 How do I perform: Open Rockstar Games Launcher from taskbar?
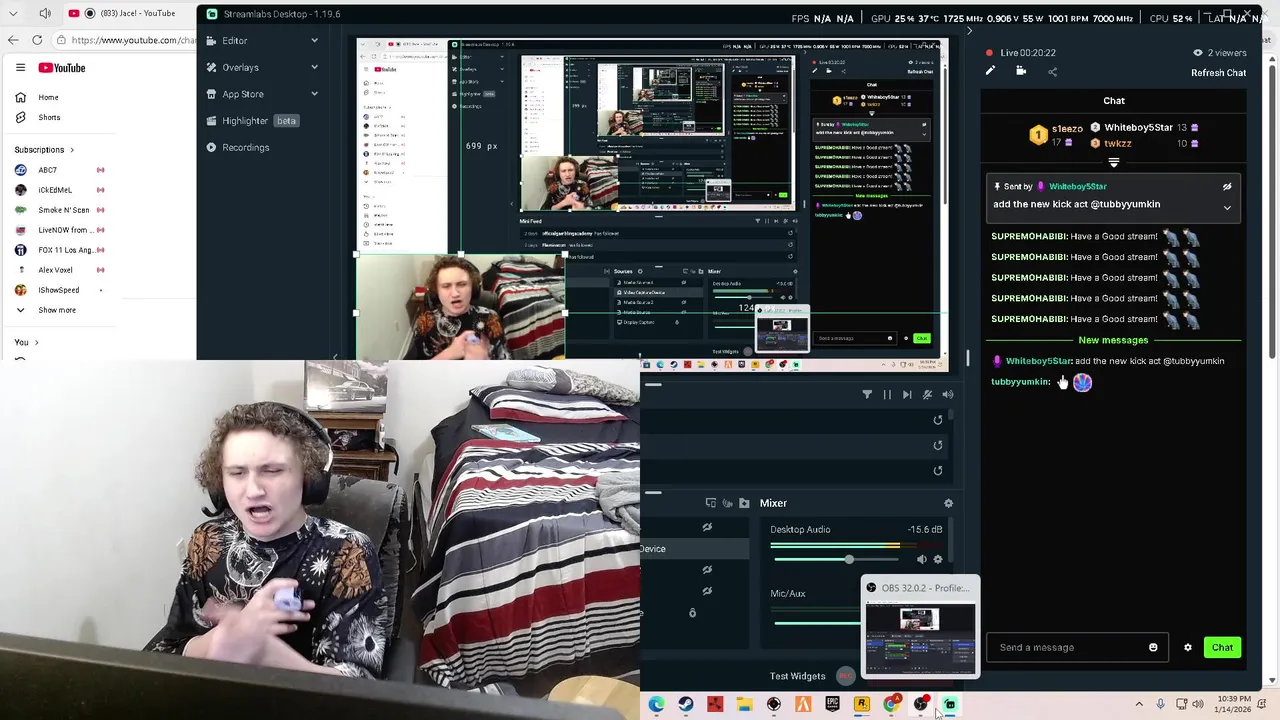(x=861, y=705)
